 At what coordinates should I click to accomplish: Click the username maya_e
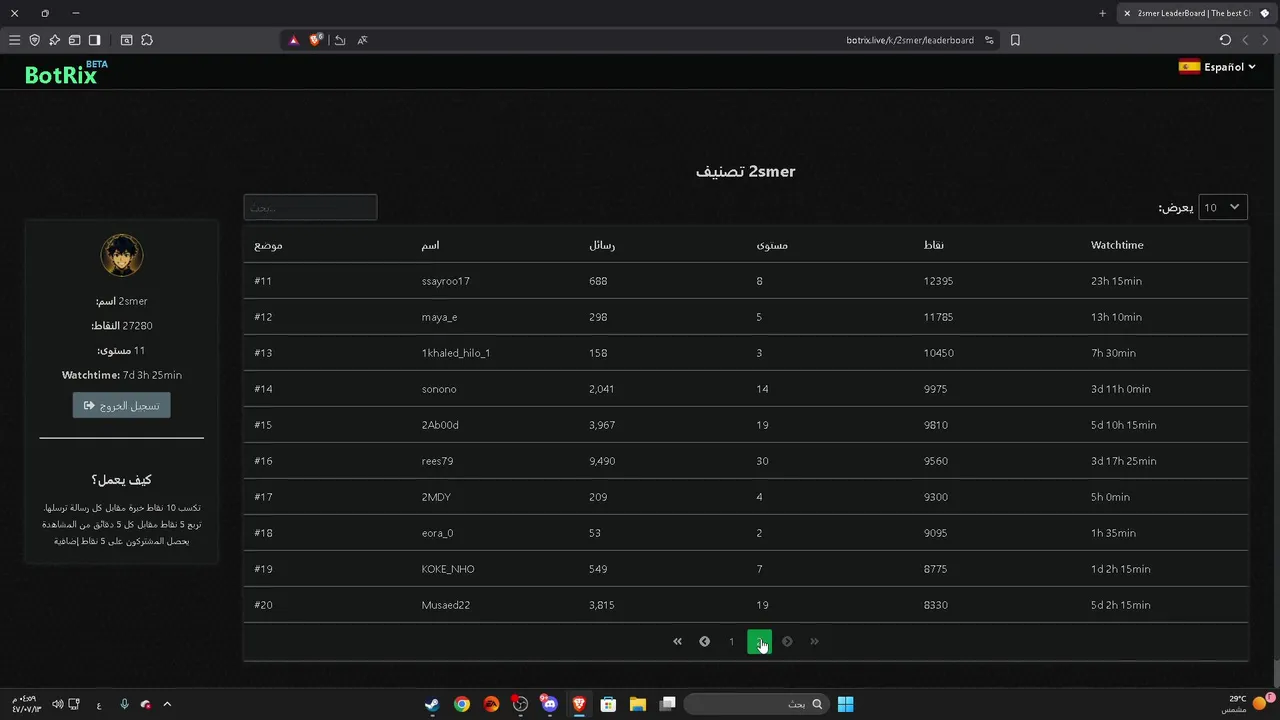point(439,317)
